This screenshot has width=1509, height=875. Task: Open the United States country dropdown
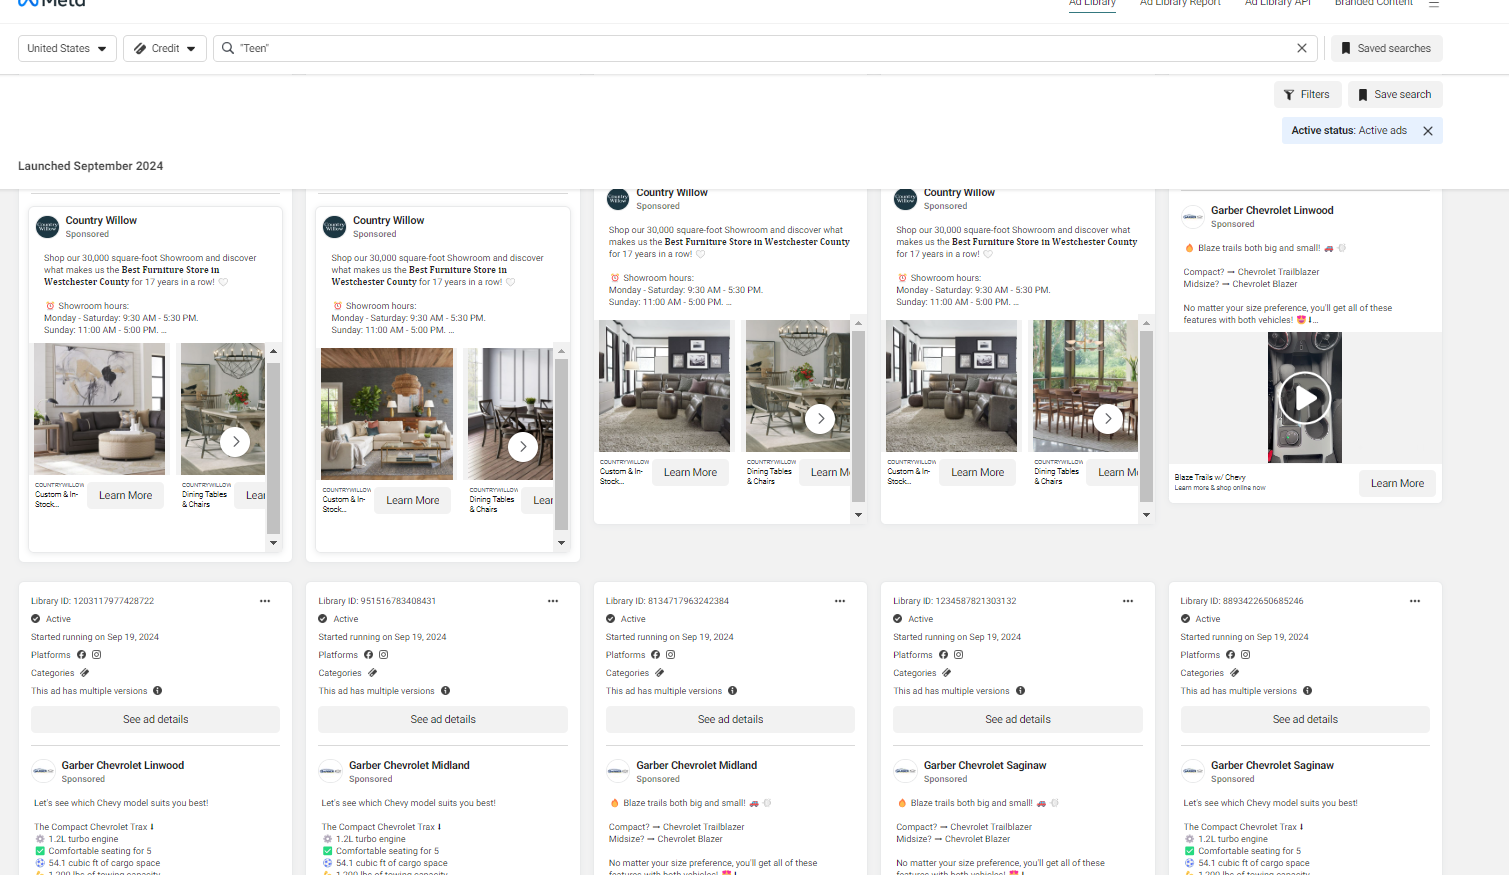[67, 48]
